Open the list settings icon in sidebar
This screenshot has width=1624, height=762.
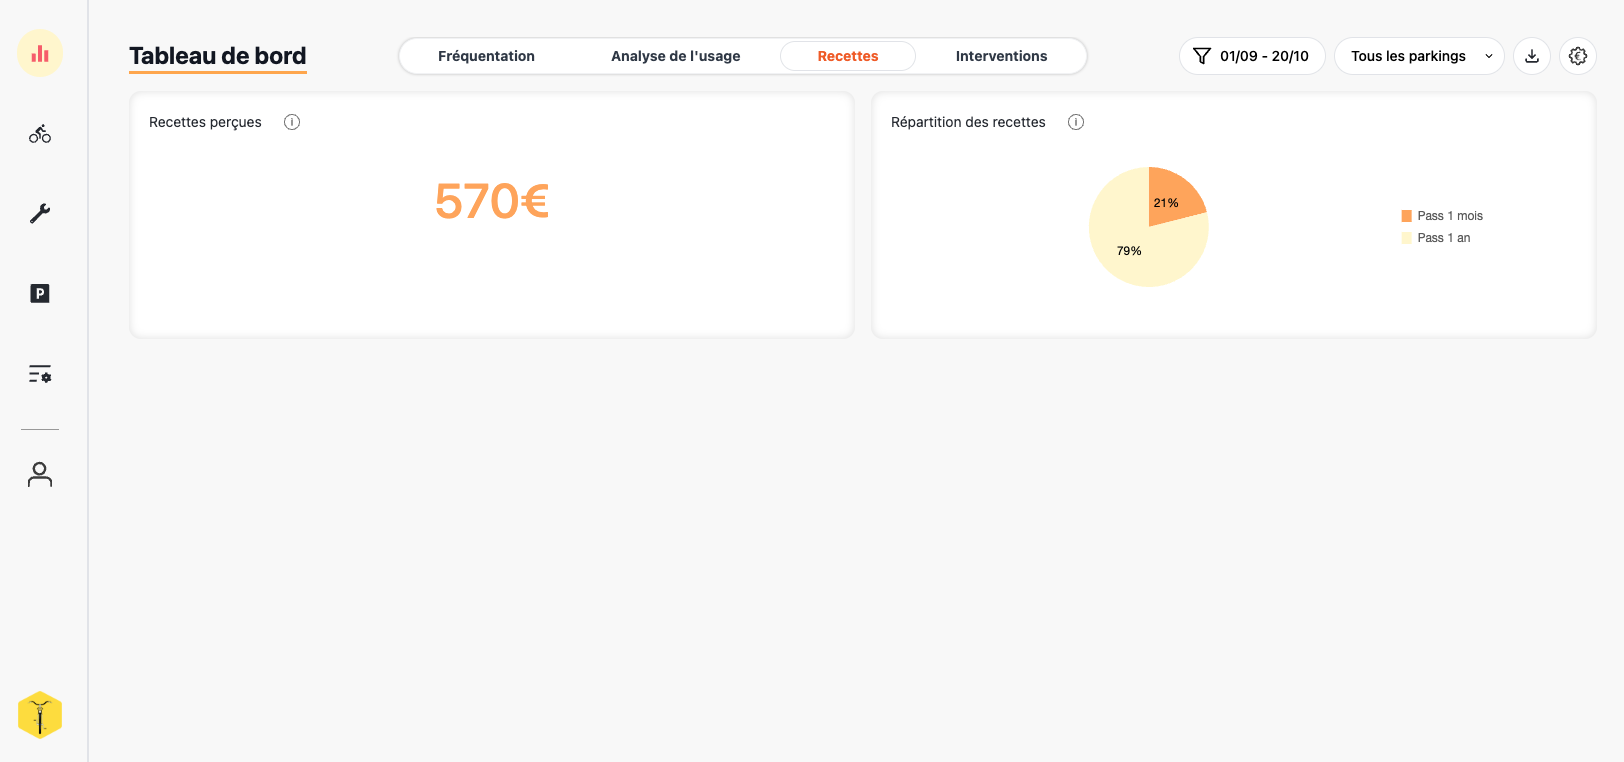(x=40, y=374)
